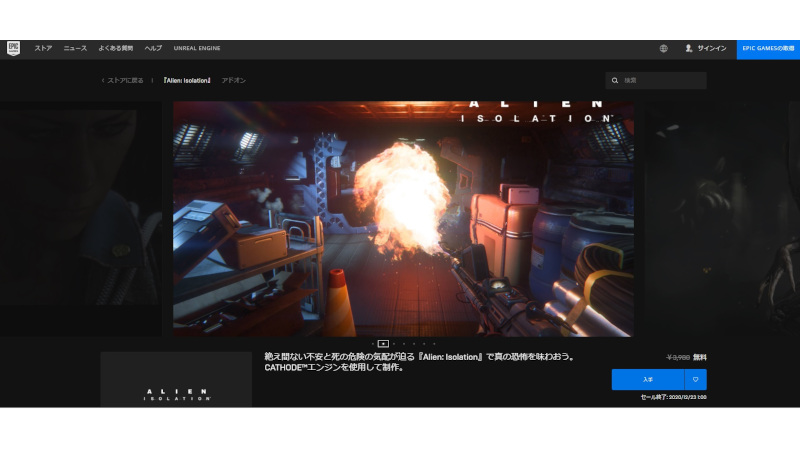Show next dimmed slide on right
800x450 pixels.
tap(722, 219)
